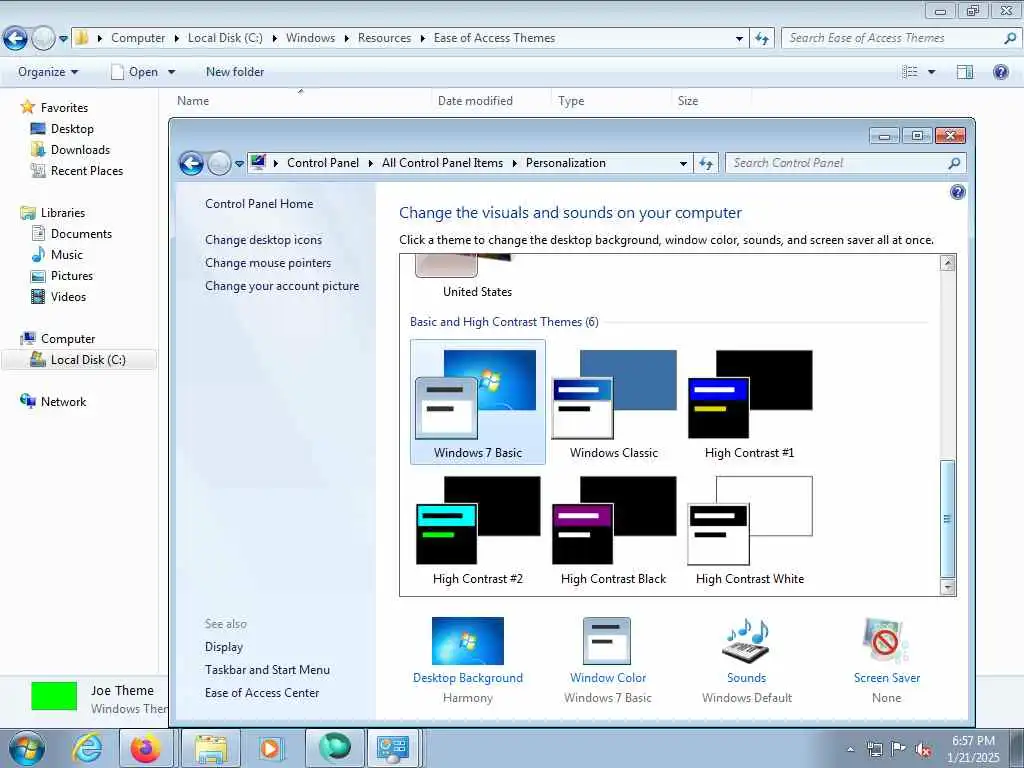
Task: Click Forward arrow in Personalization window
Action: [x=219, y=163]
